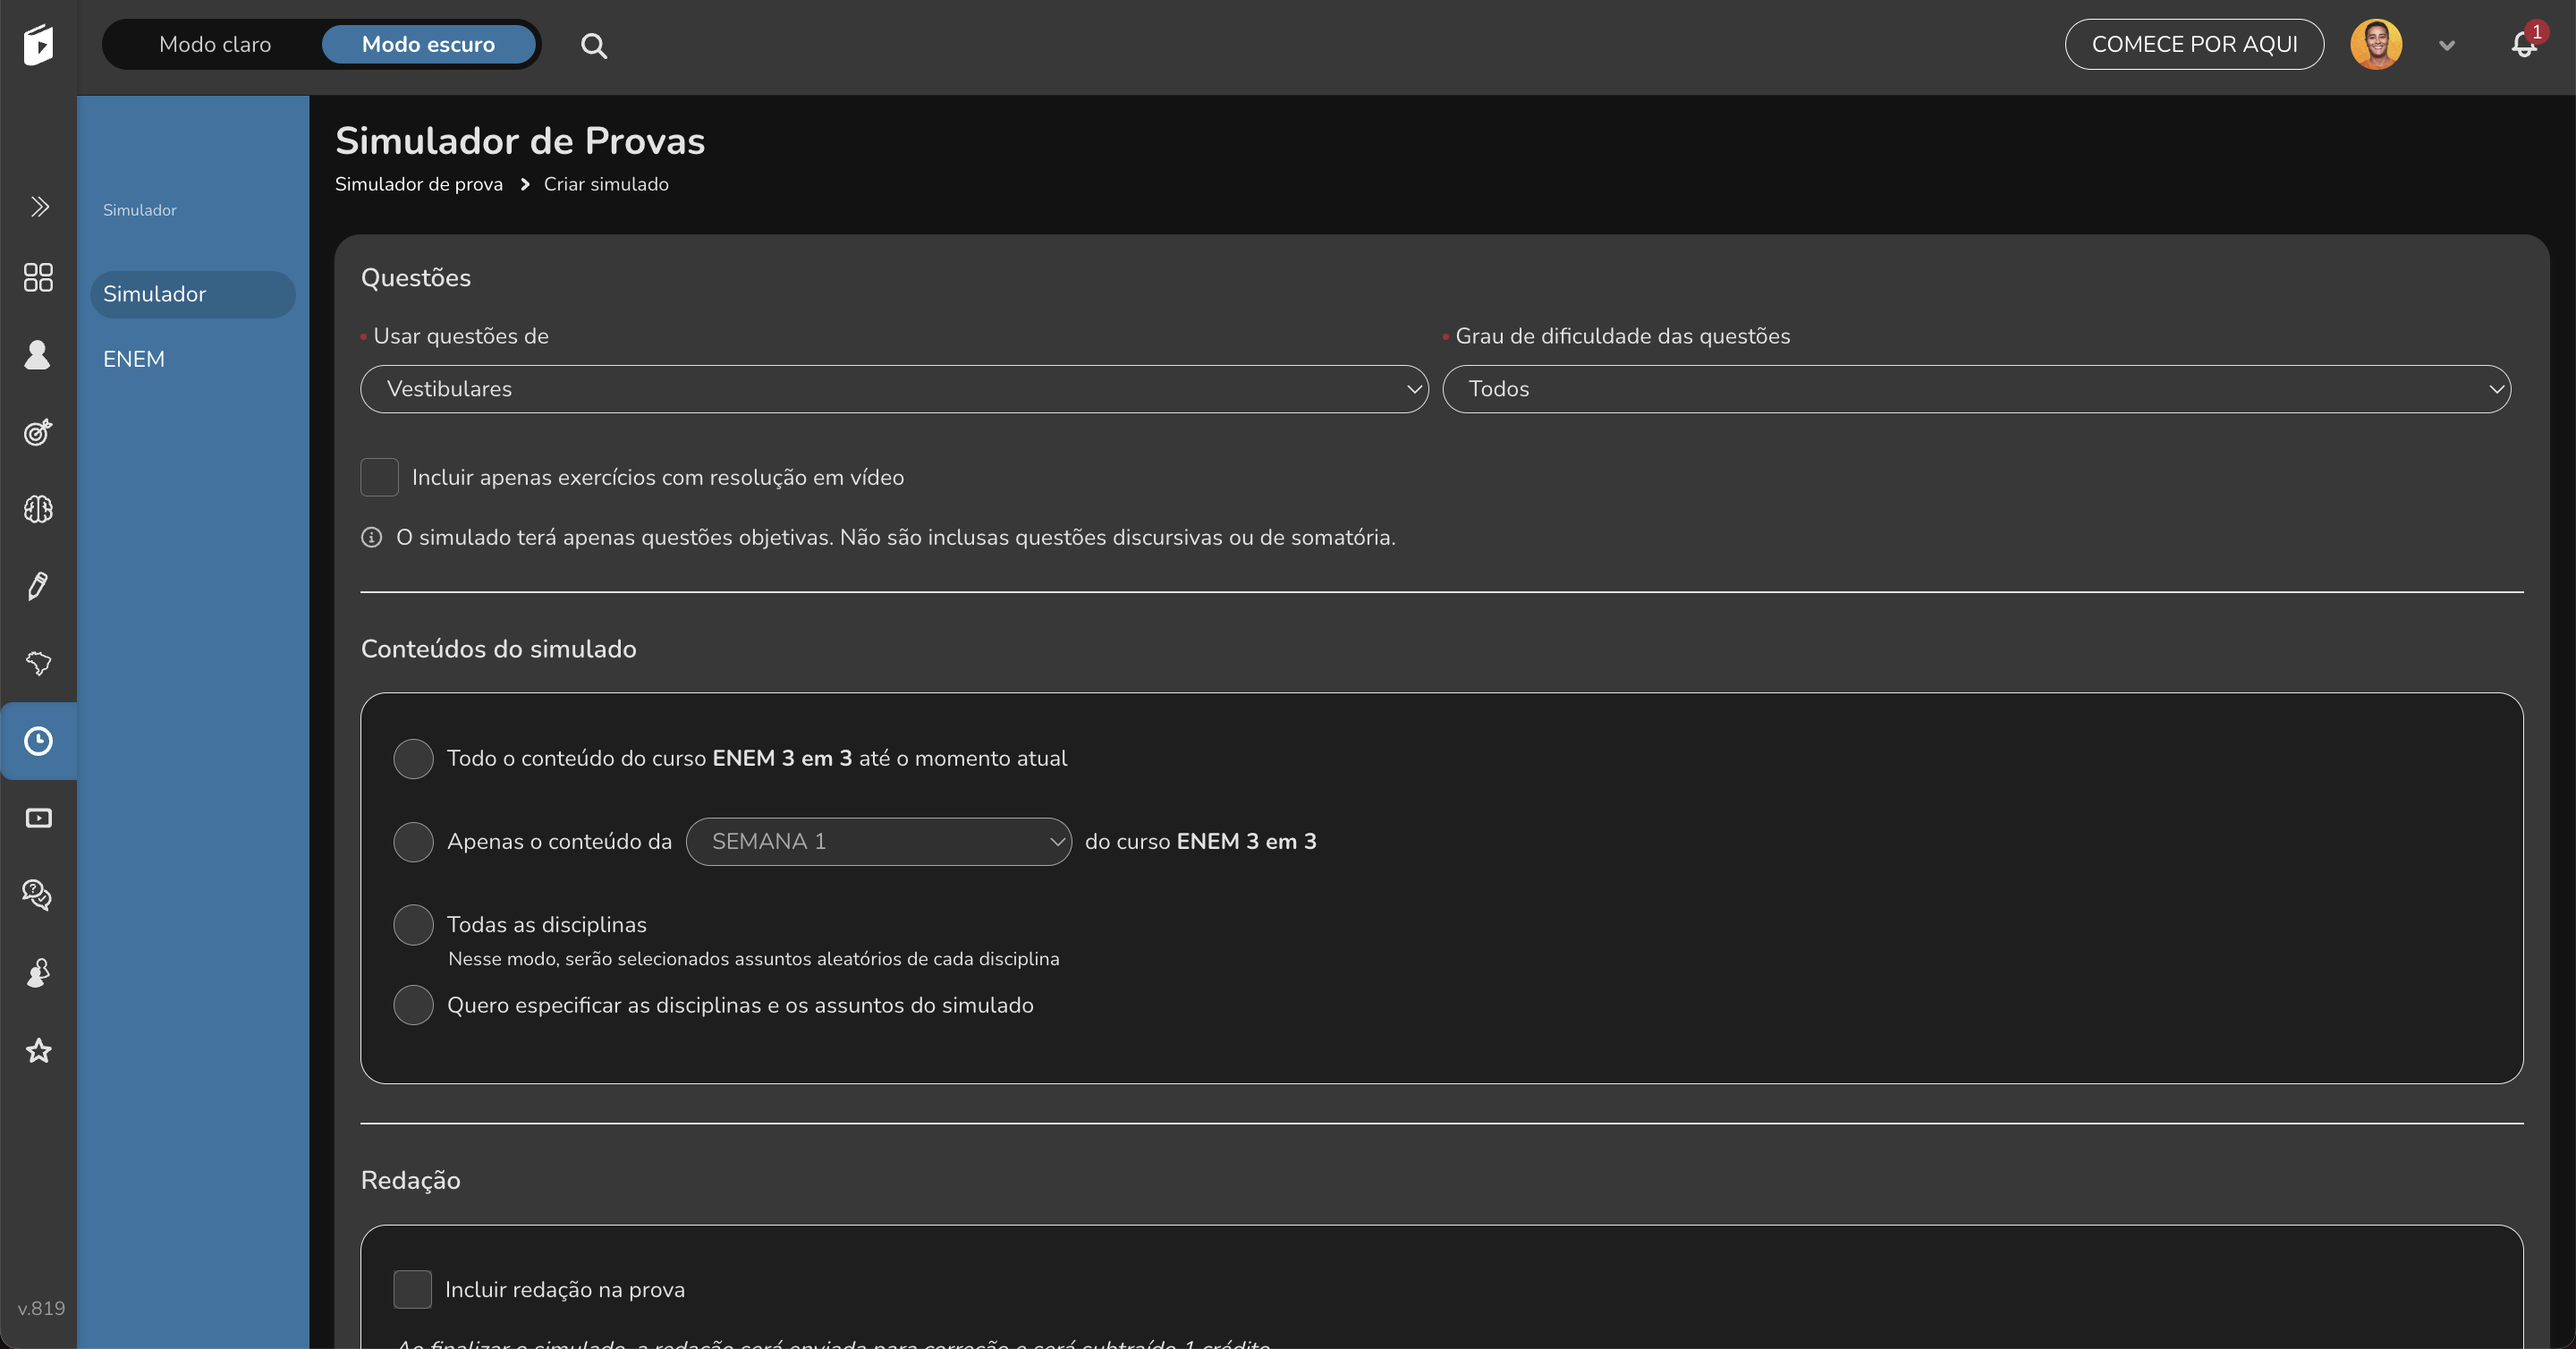Select Apenas o conteúdo da radio
2576x1349 pixels.
tap(413, 842)
